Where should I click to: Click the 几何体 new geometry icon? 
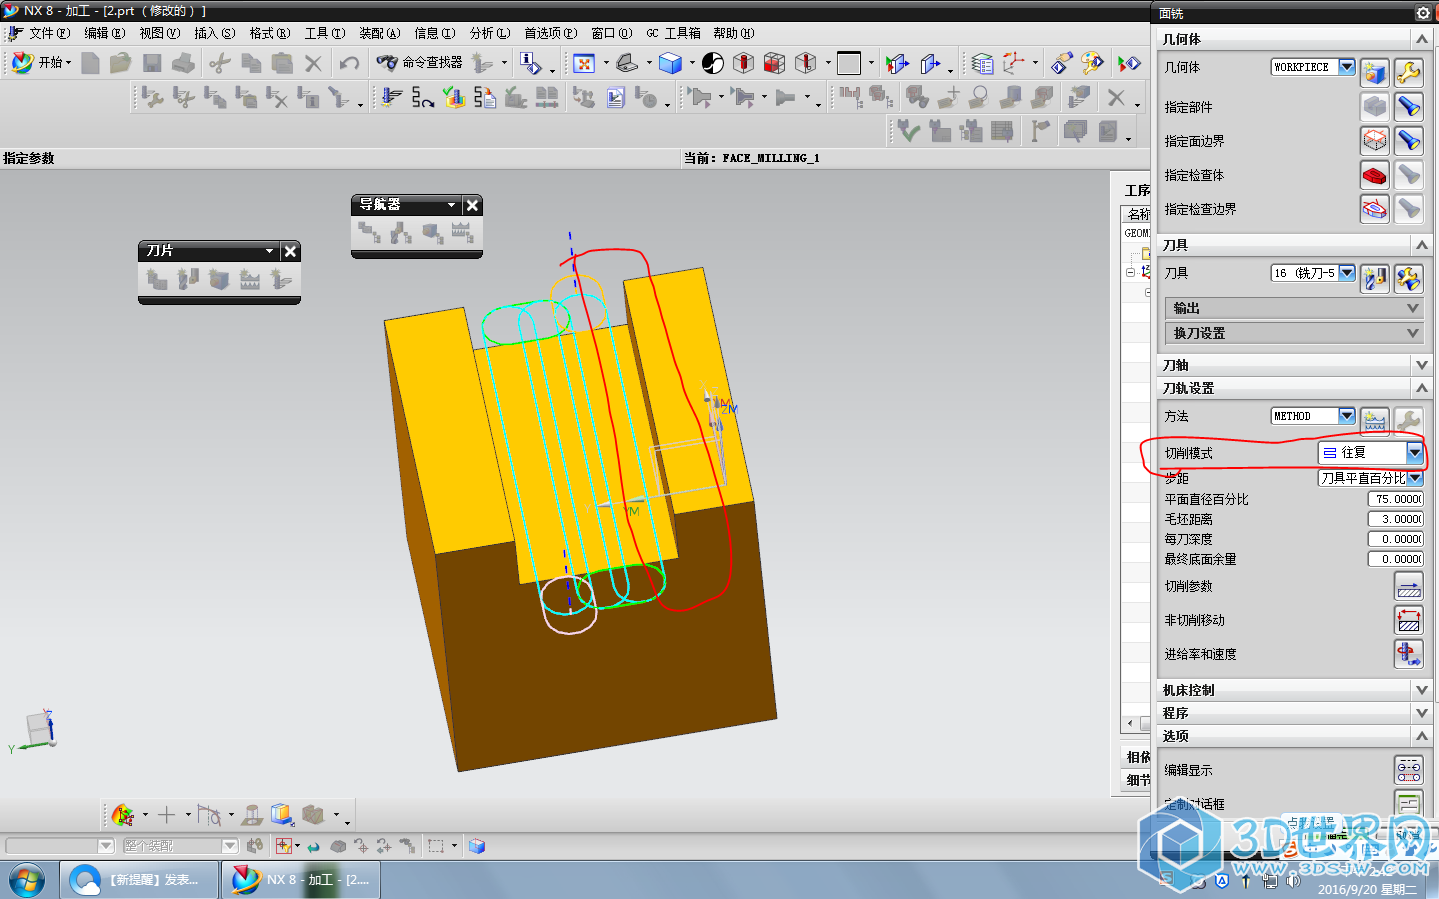(x=1375, y=72)
